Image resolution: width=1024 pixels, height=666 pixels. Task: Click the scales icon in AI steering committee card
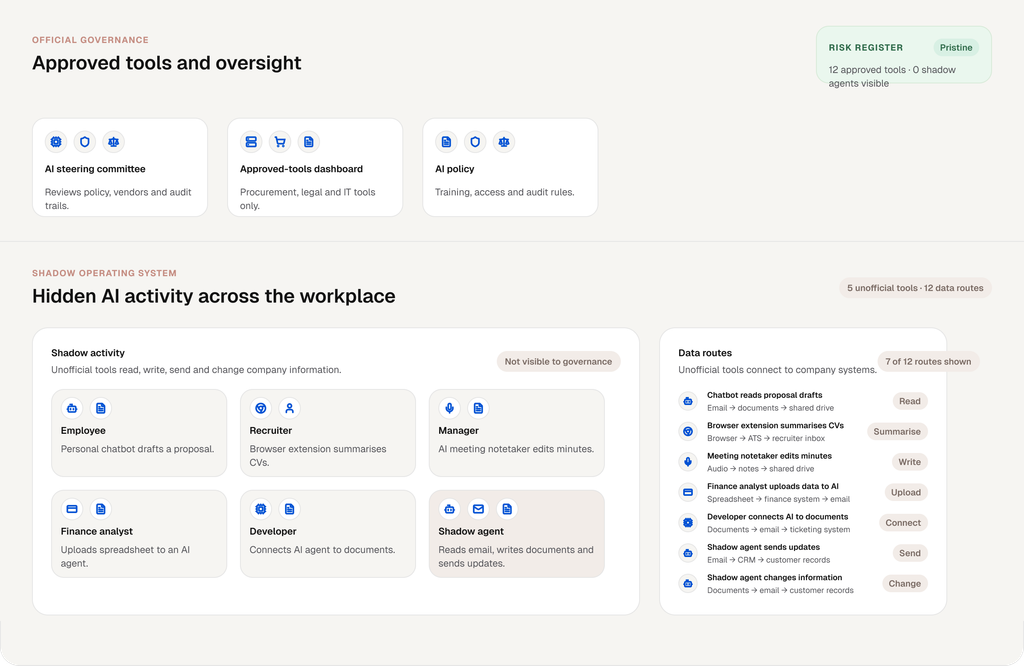(114, 142)
